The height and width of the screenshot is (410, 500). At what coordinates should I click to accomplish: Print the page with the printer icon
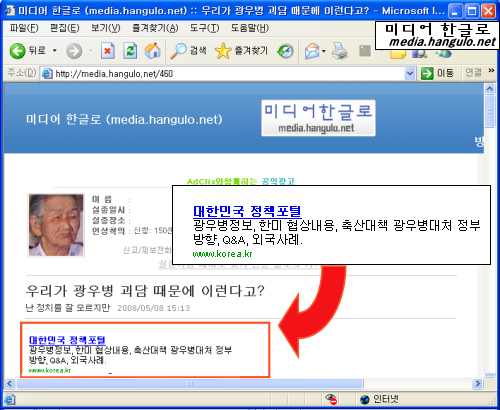(340, 51)
